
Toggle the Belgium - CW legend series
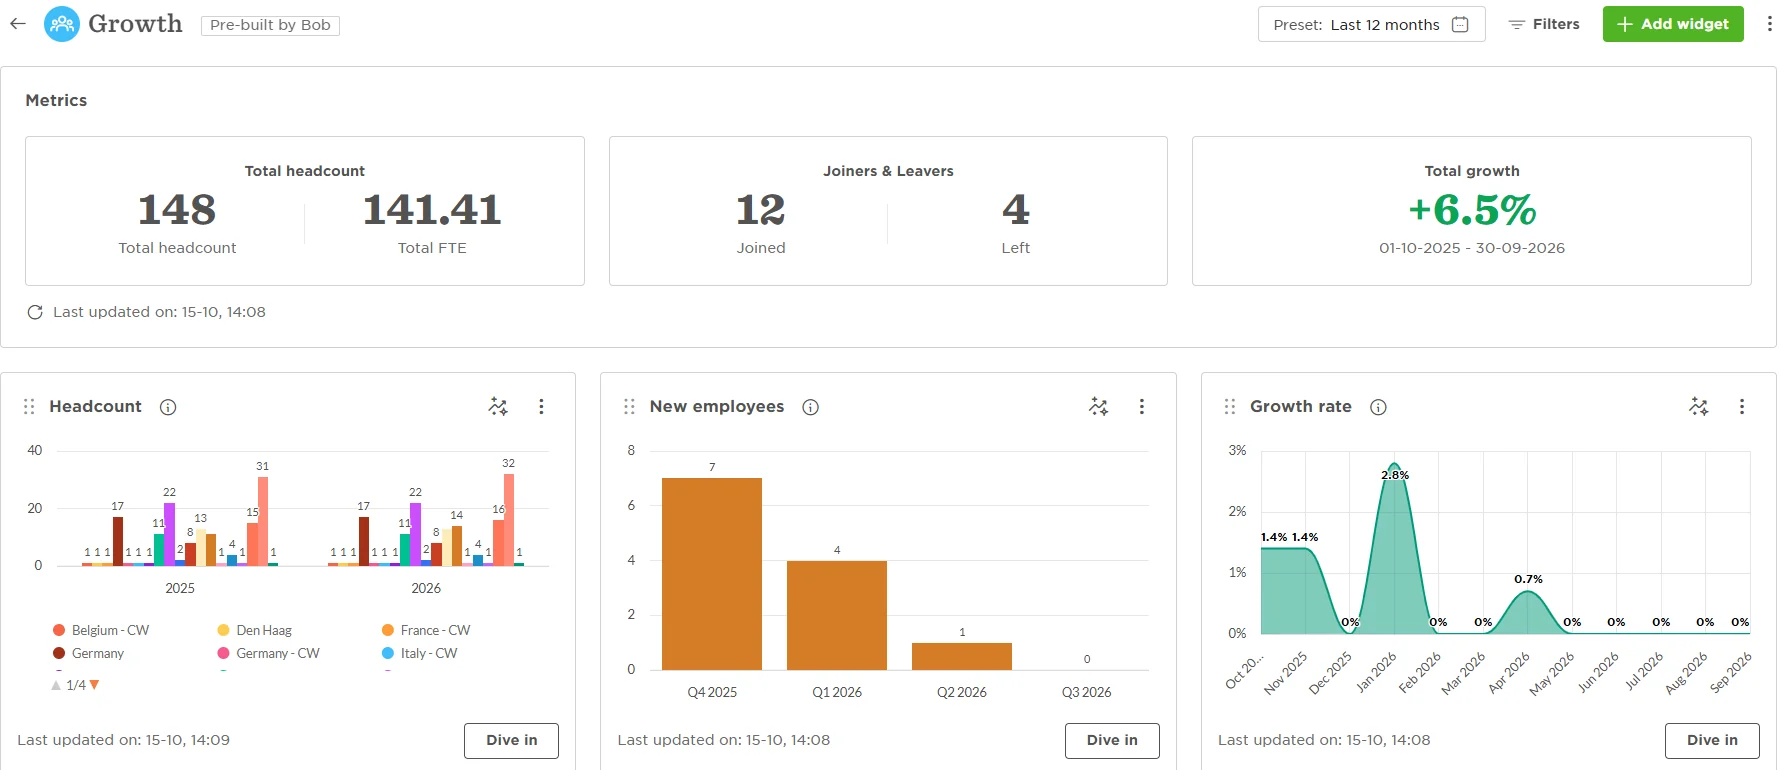(101, 630)
